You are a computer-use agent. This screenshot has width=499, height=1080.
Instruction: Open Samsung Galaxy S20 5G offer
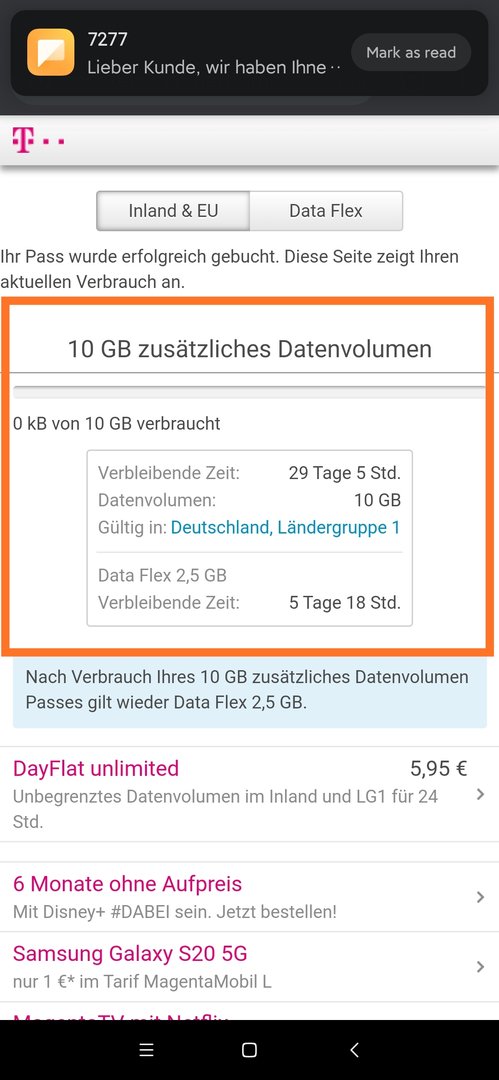tap(250, 967)
